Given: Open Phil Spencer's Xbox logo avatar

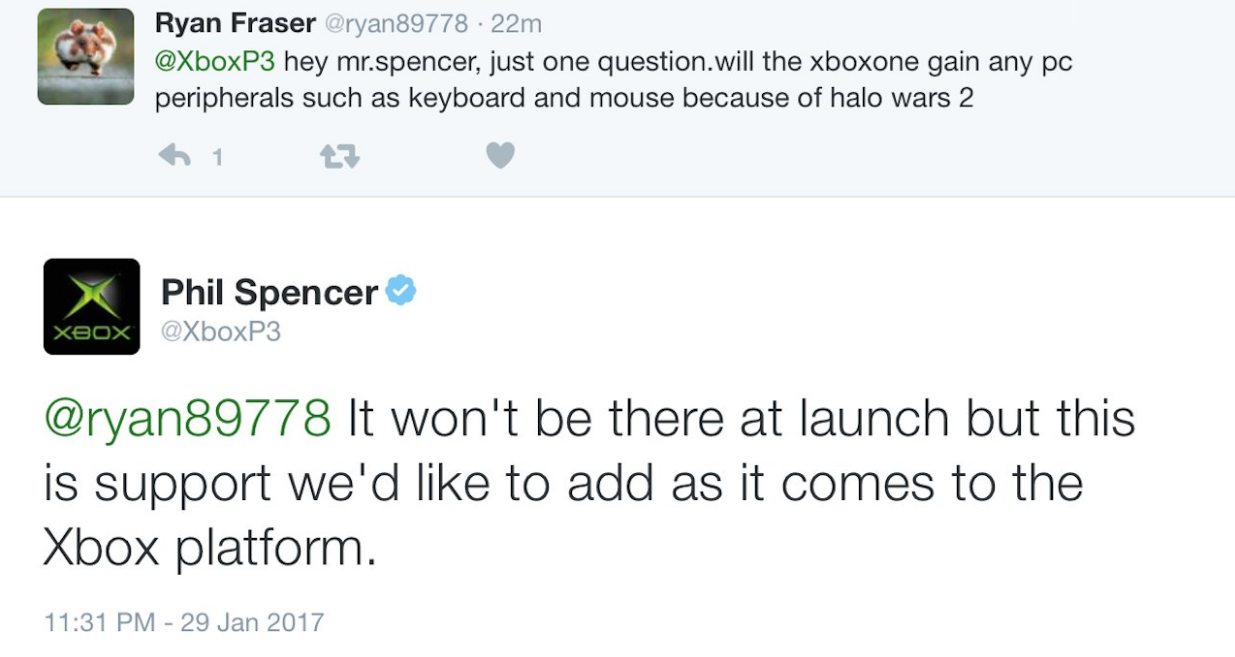Looking at the screenshot, I should coord(91,306).
